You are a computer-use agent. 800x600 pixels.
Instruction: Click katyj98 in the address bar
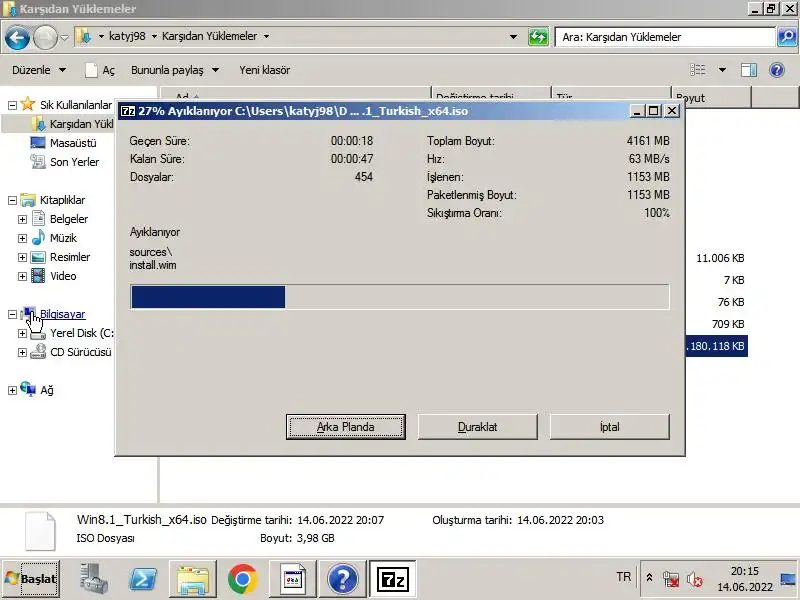[127, 37]
